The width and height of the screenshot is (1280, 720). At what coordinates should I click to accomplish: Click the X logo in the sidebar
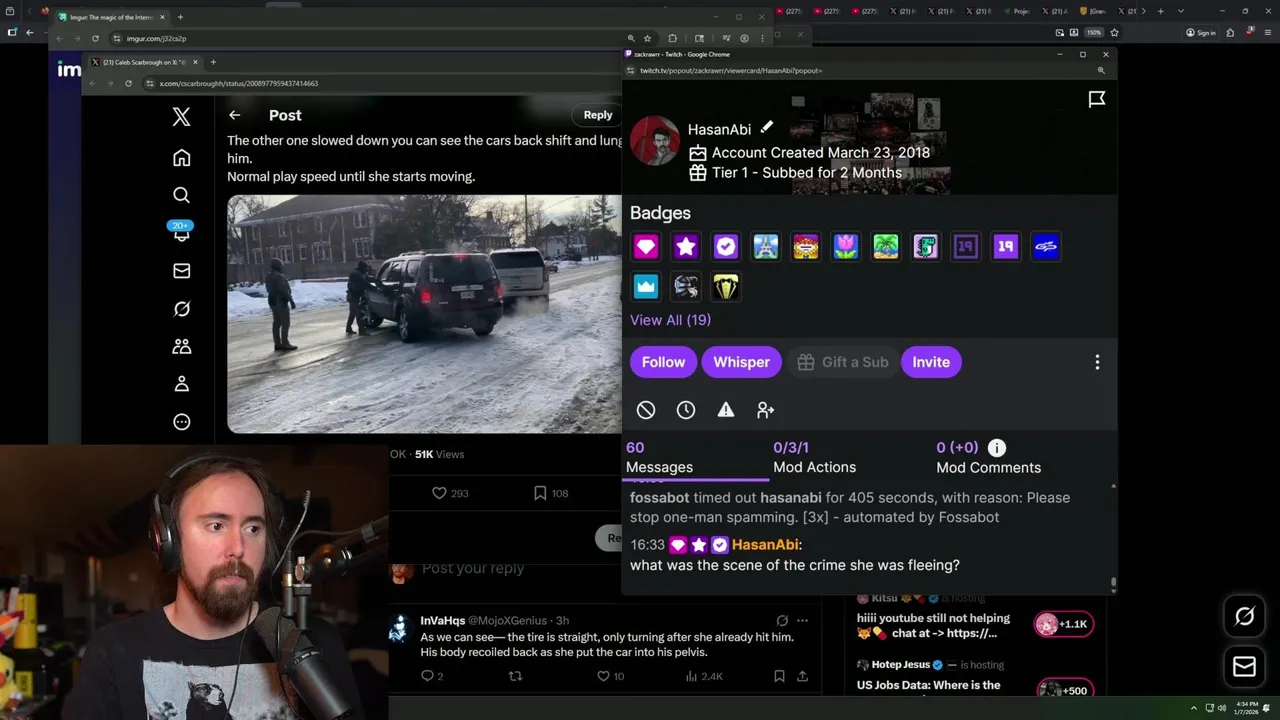181,117
